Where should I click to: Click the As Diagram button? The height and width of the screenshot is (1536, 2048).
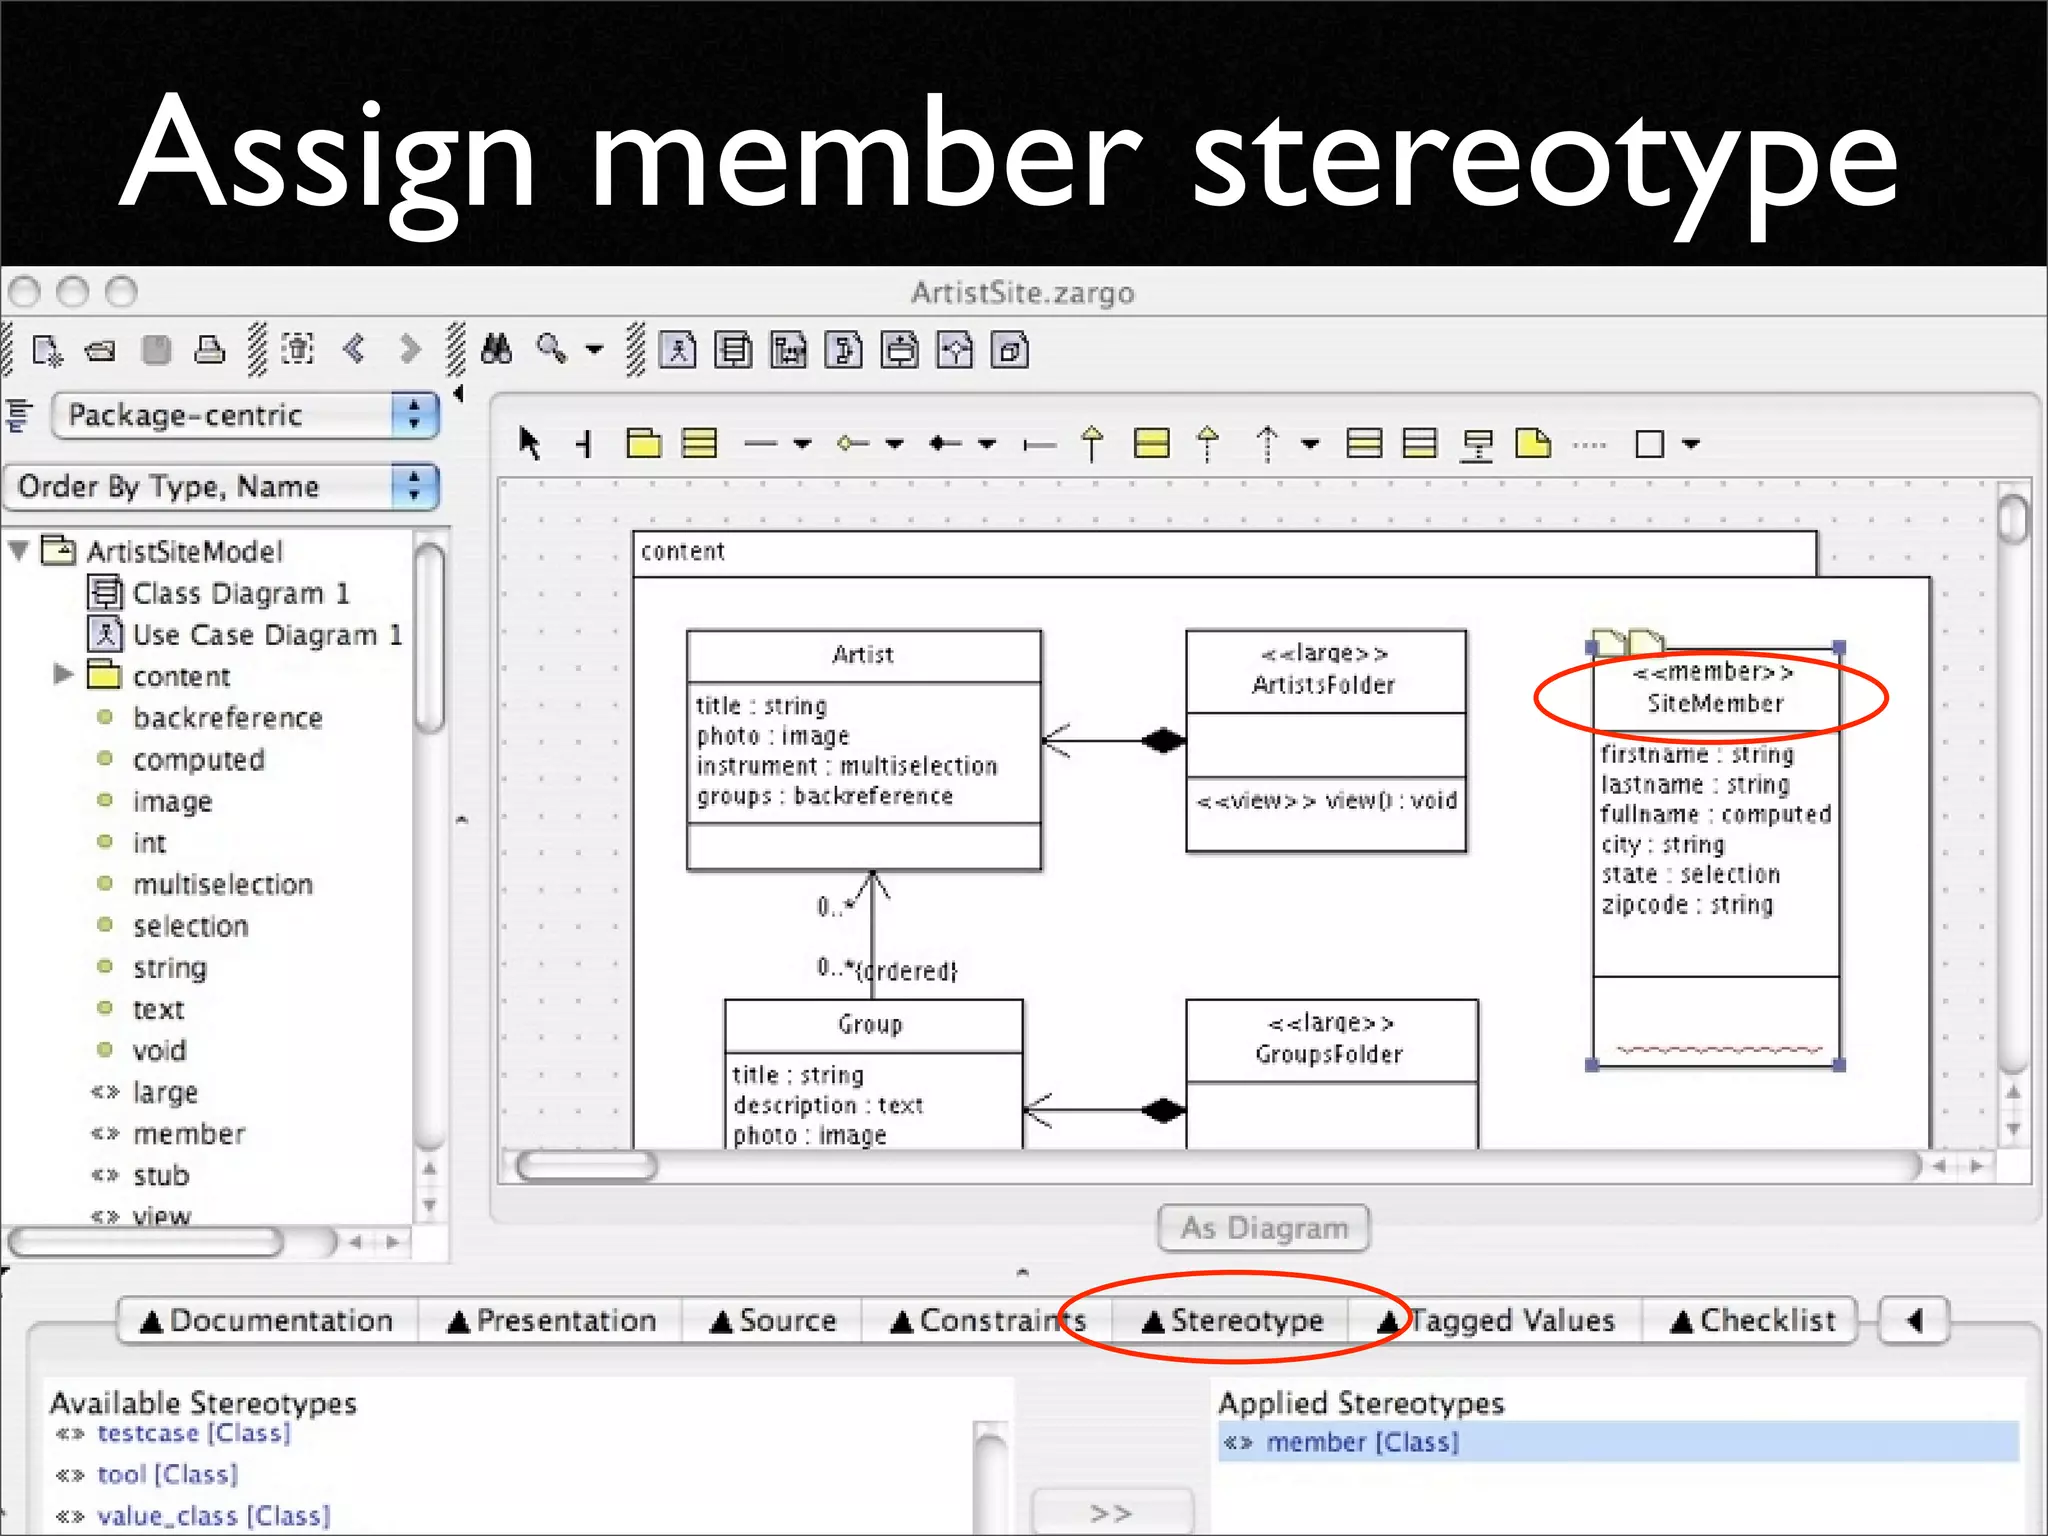1263,1227
